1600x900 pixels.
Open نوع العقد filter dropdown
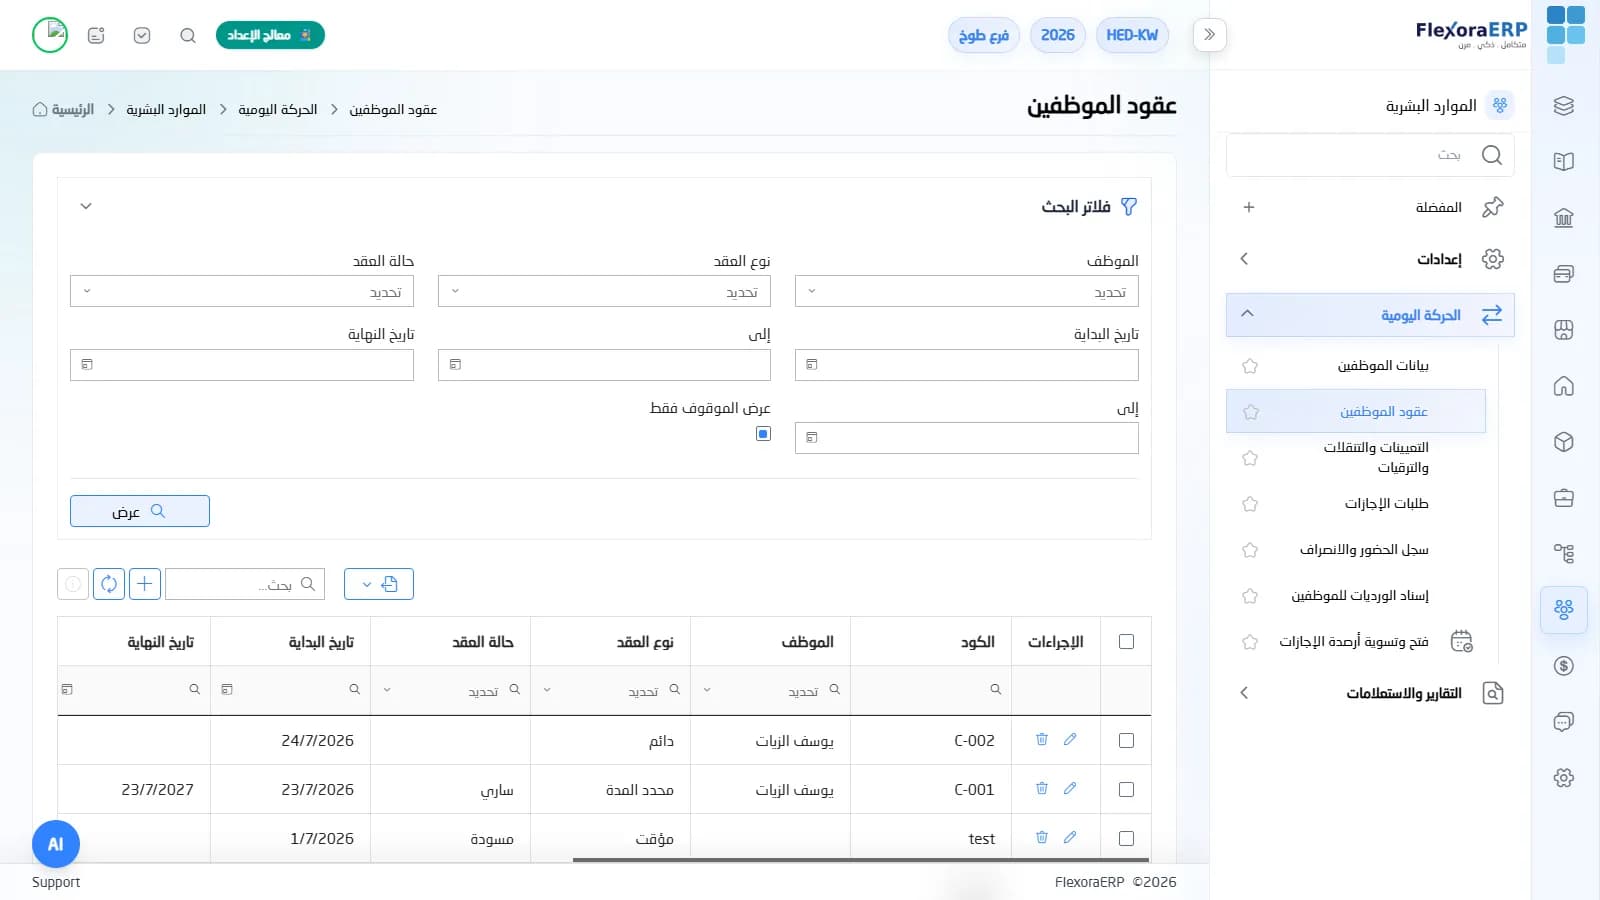point(604,292)
